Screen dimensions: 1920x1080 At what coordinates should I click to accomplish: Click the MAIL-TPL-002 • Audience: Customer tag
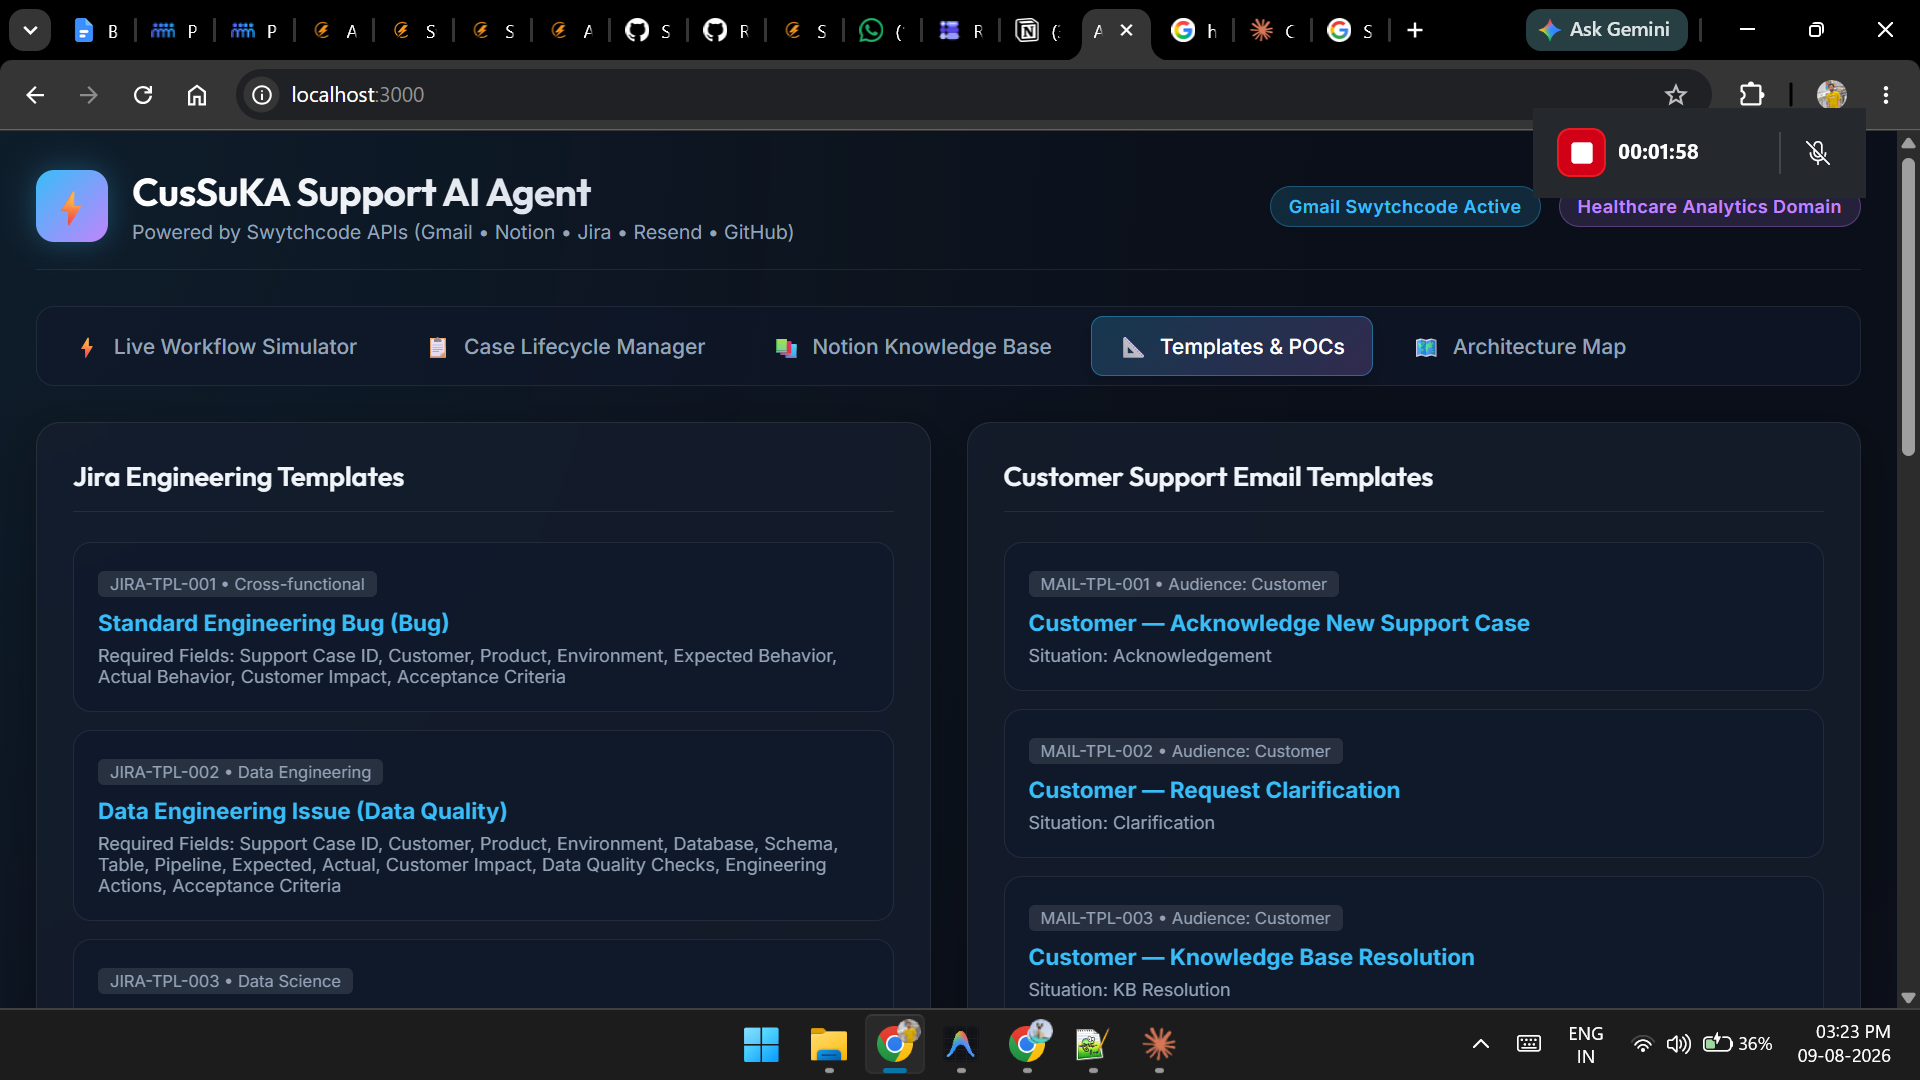point(1185,751)
